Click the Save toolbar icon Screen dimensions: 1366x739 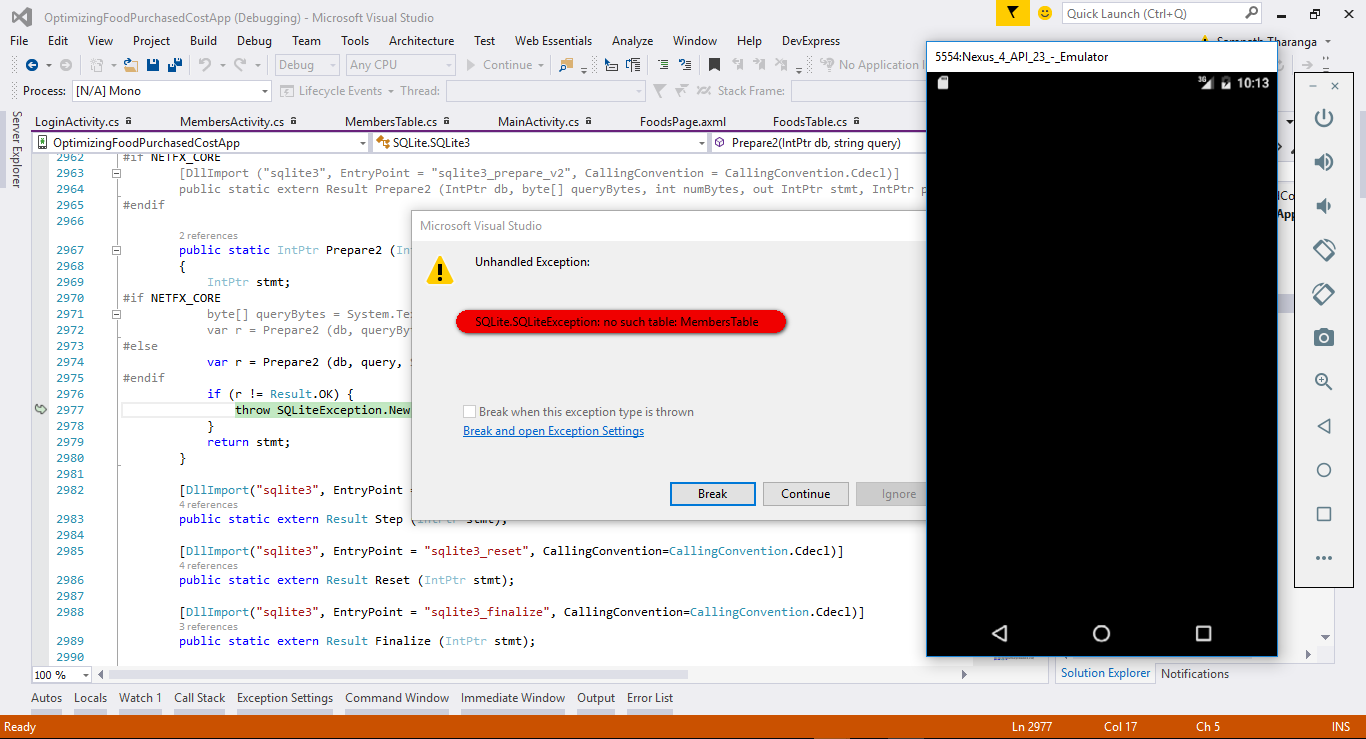pyautogui.click(x=153, y=65)
